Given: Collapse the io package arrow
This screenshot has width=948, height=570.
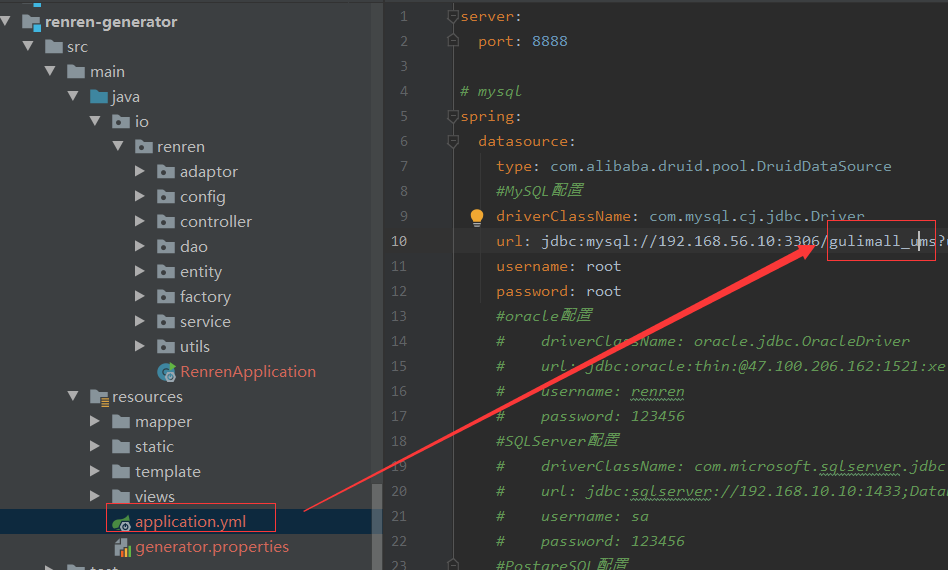Looking at the screenshot, I should click(95, 121).
